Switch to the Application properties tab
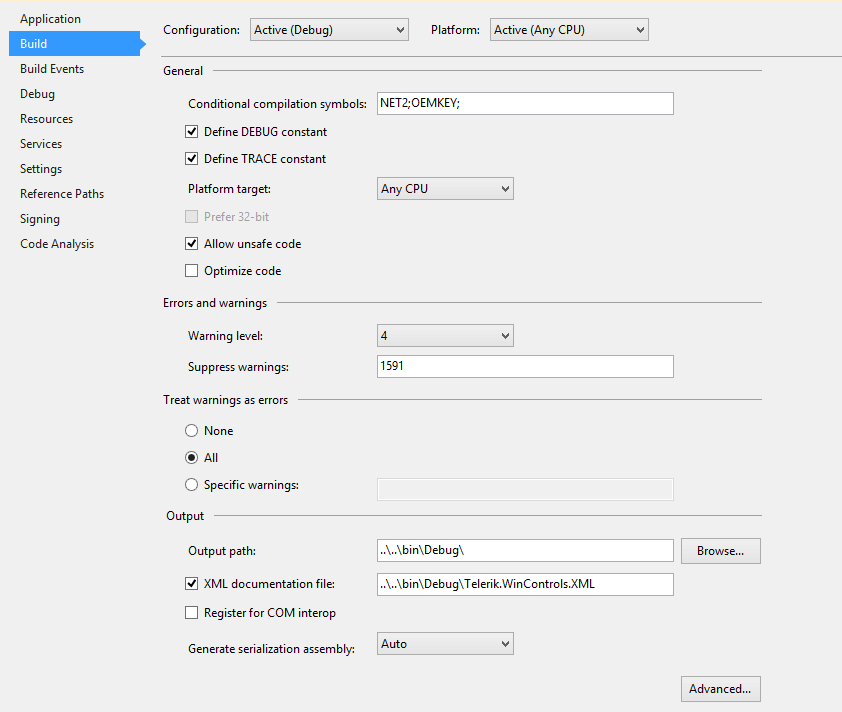The height and width of the screenshot is (712, 842). pos(51,18)
